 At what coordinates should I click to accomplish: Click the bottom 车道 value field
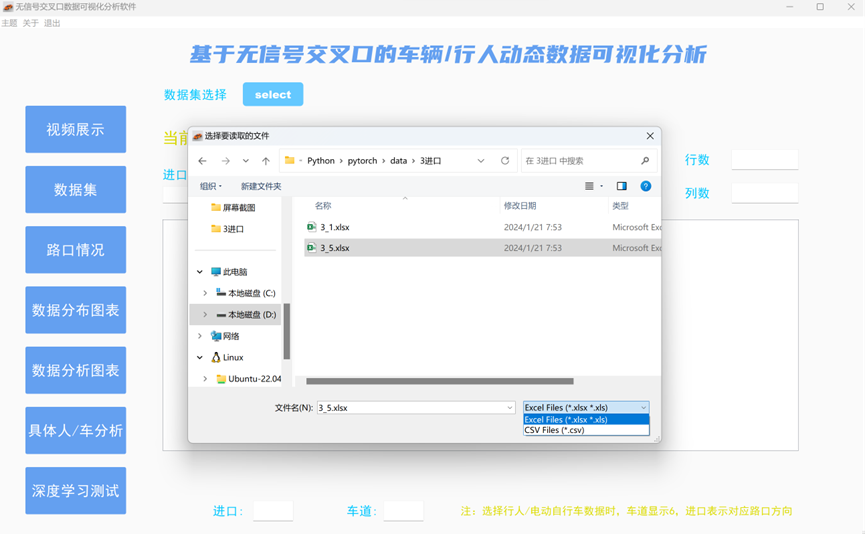click(x=403, y=511)
